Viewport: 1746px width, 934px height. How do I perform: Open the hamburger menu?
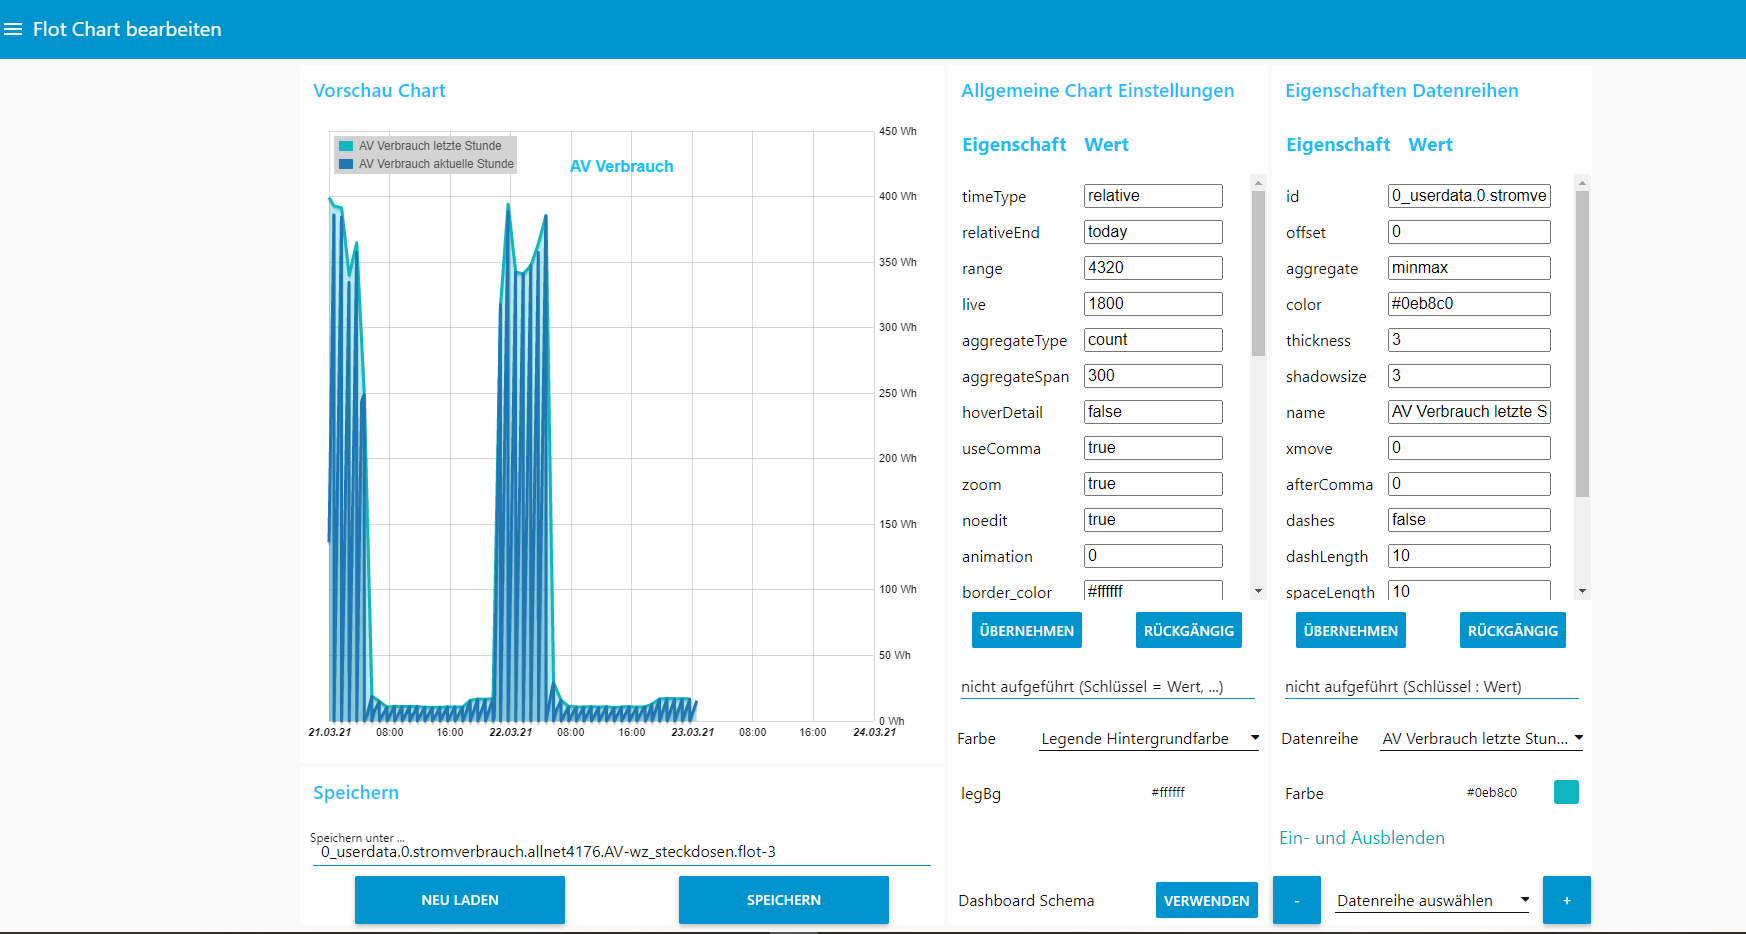[x=13, y=29]
